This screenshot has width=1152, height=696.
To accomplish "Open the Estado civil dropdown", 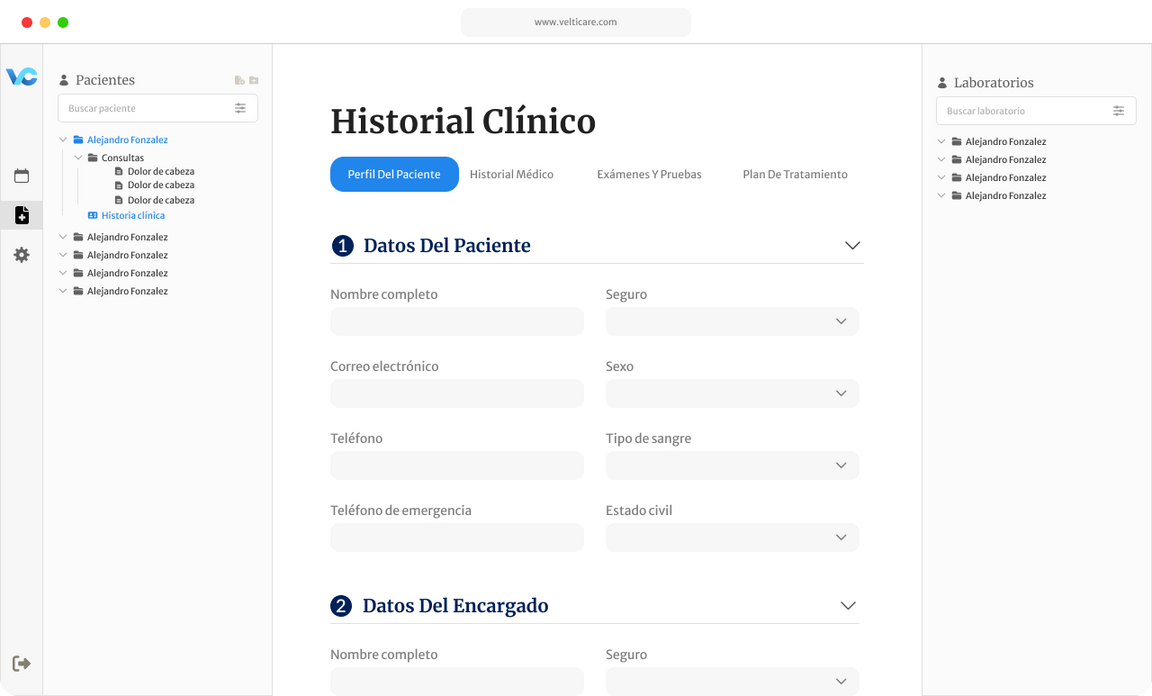I will (732, 537).
